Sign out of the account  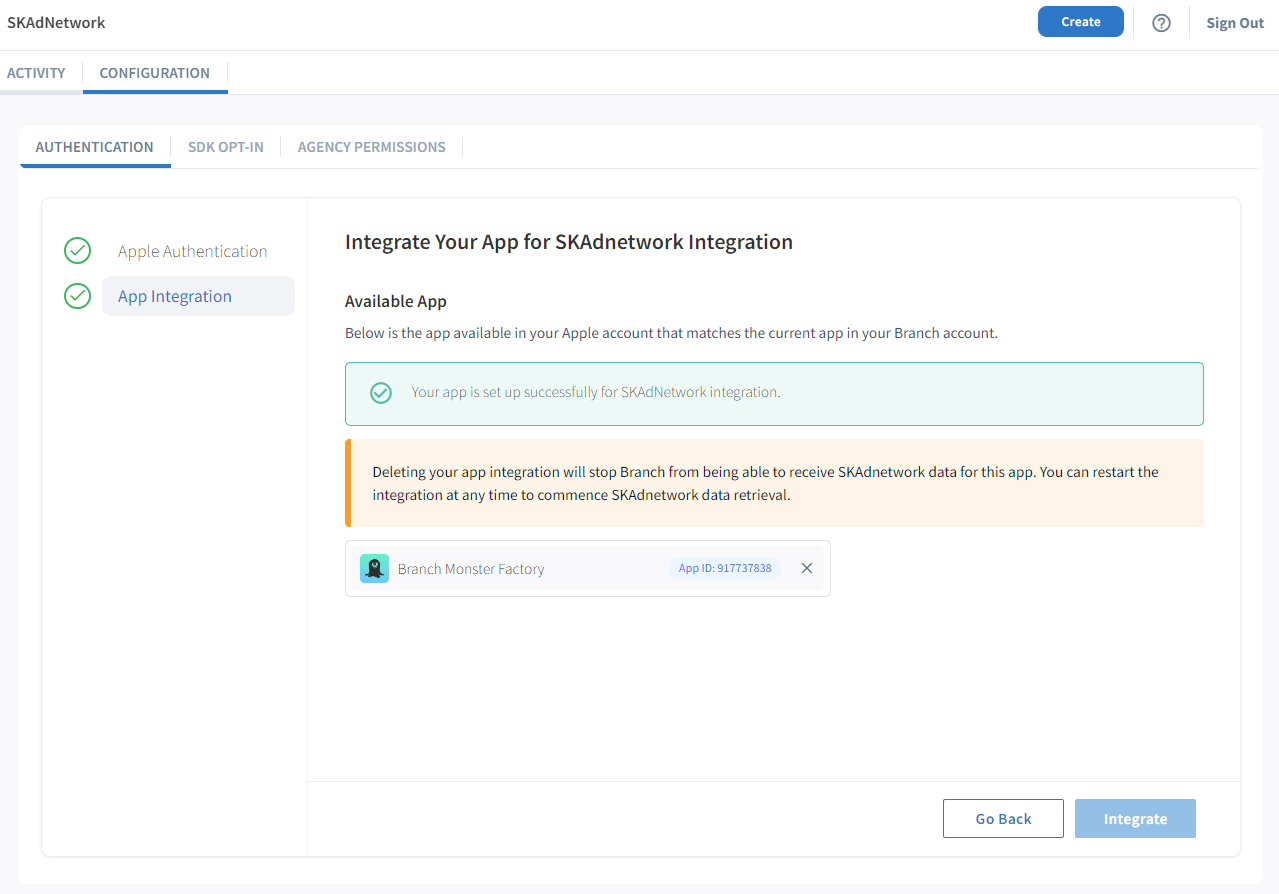coord(1235,23)
